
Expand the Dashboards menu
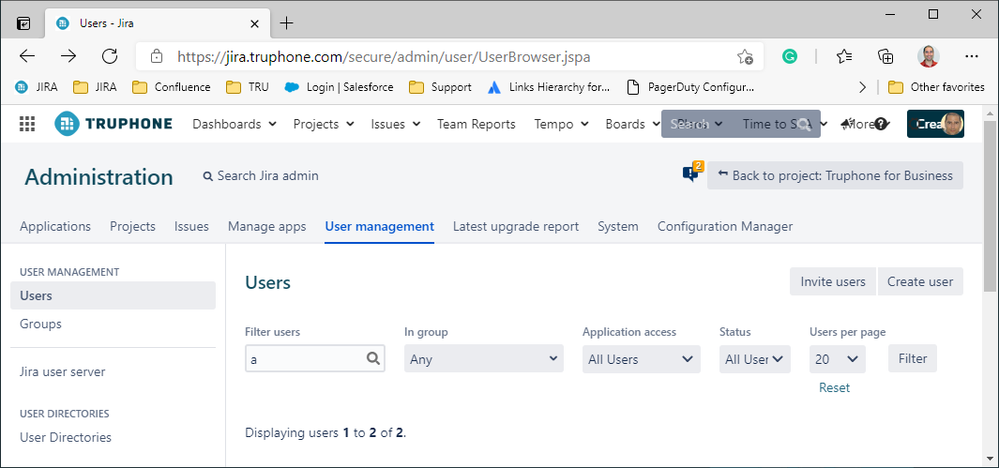click(234, 124)
